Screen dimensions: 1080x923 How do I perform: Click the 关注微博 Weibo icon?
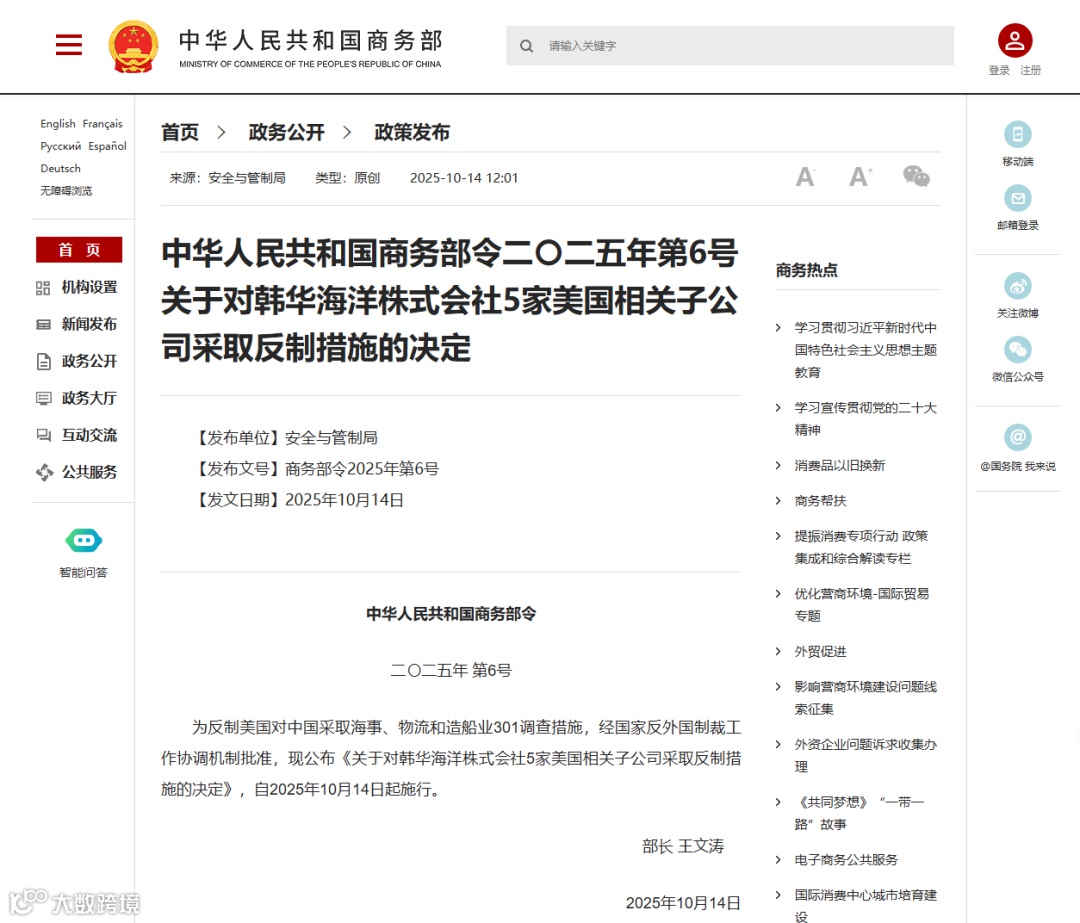1017,286
